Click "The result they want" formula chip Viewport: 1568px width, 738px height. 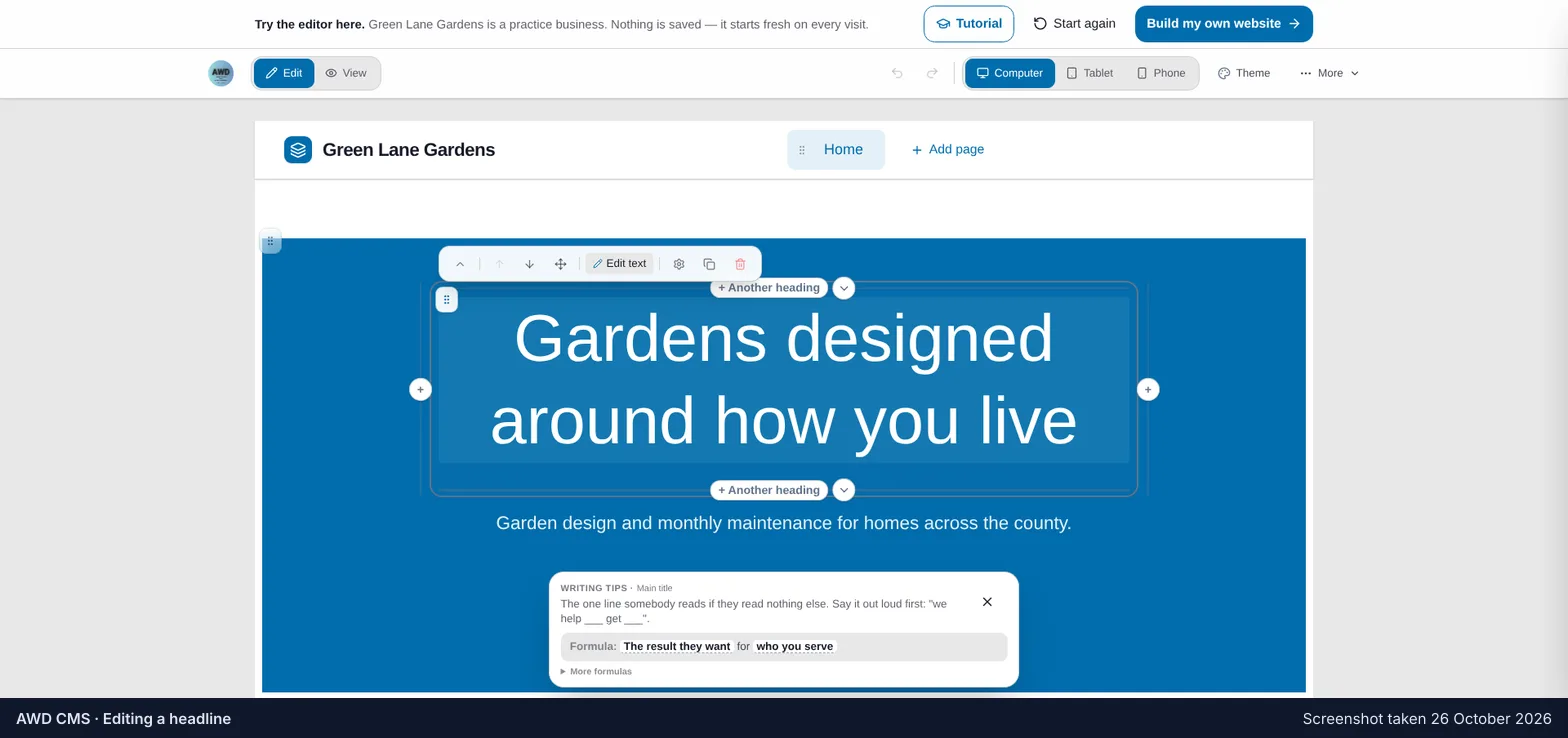pos(677,647)
